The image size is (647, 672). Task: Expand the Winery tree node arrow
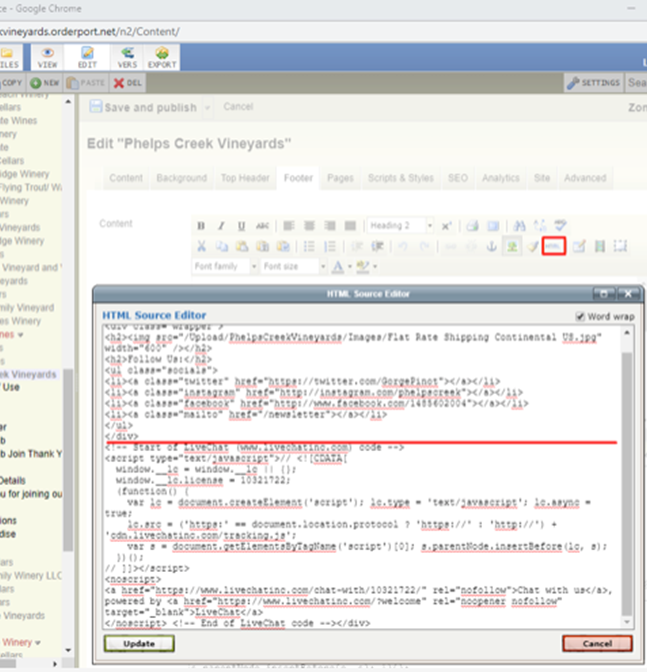tap(38, 643)
